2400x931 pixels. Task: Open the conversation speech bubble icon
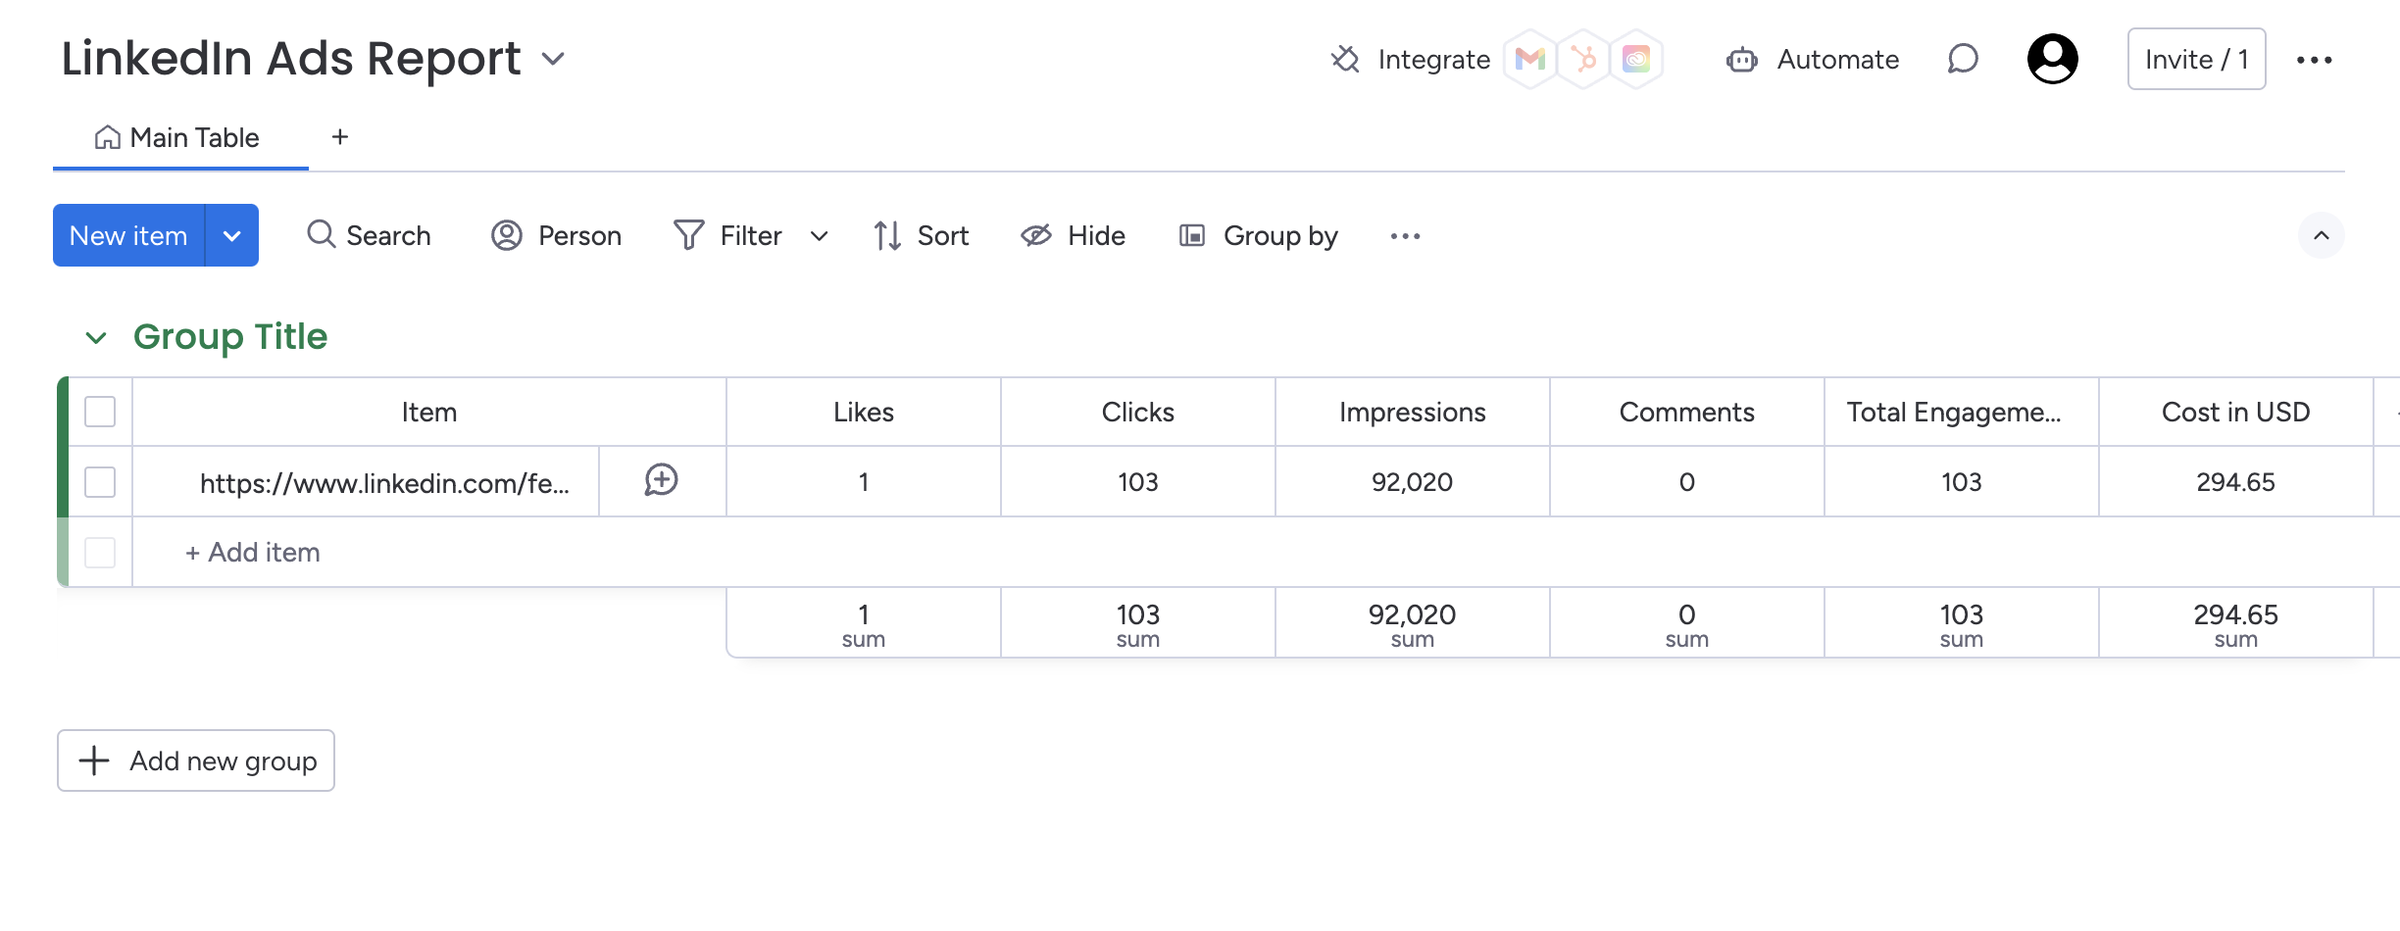click(1962, 59)
